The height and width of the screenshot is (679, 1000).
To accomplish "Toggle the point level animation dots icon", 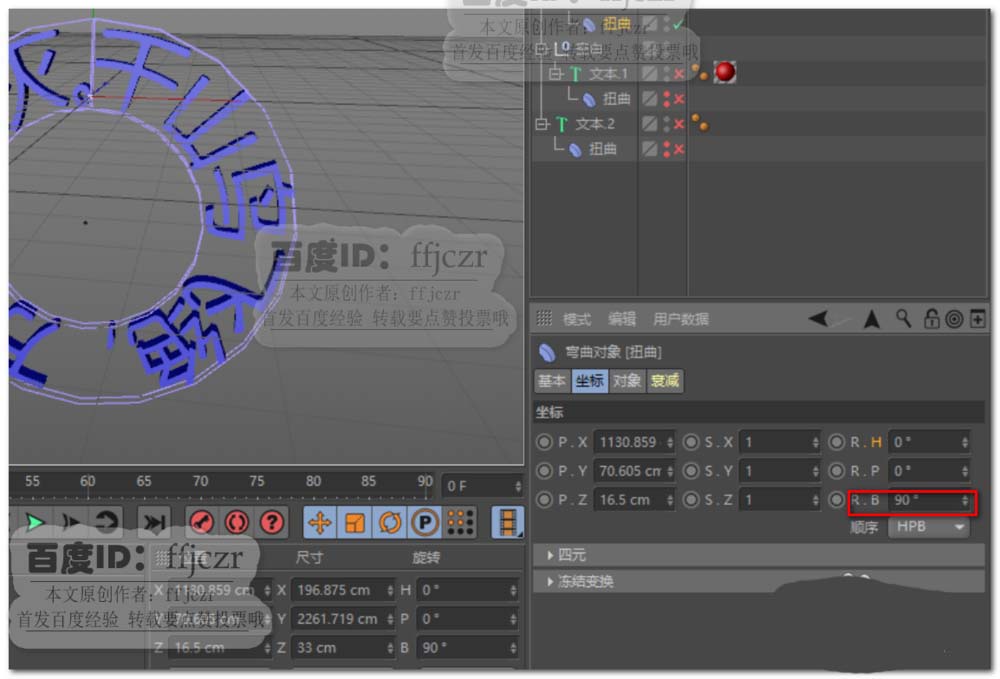I will pos(460,523).
